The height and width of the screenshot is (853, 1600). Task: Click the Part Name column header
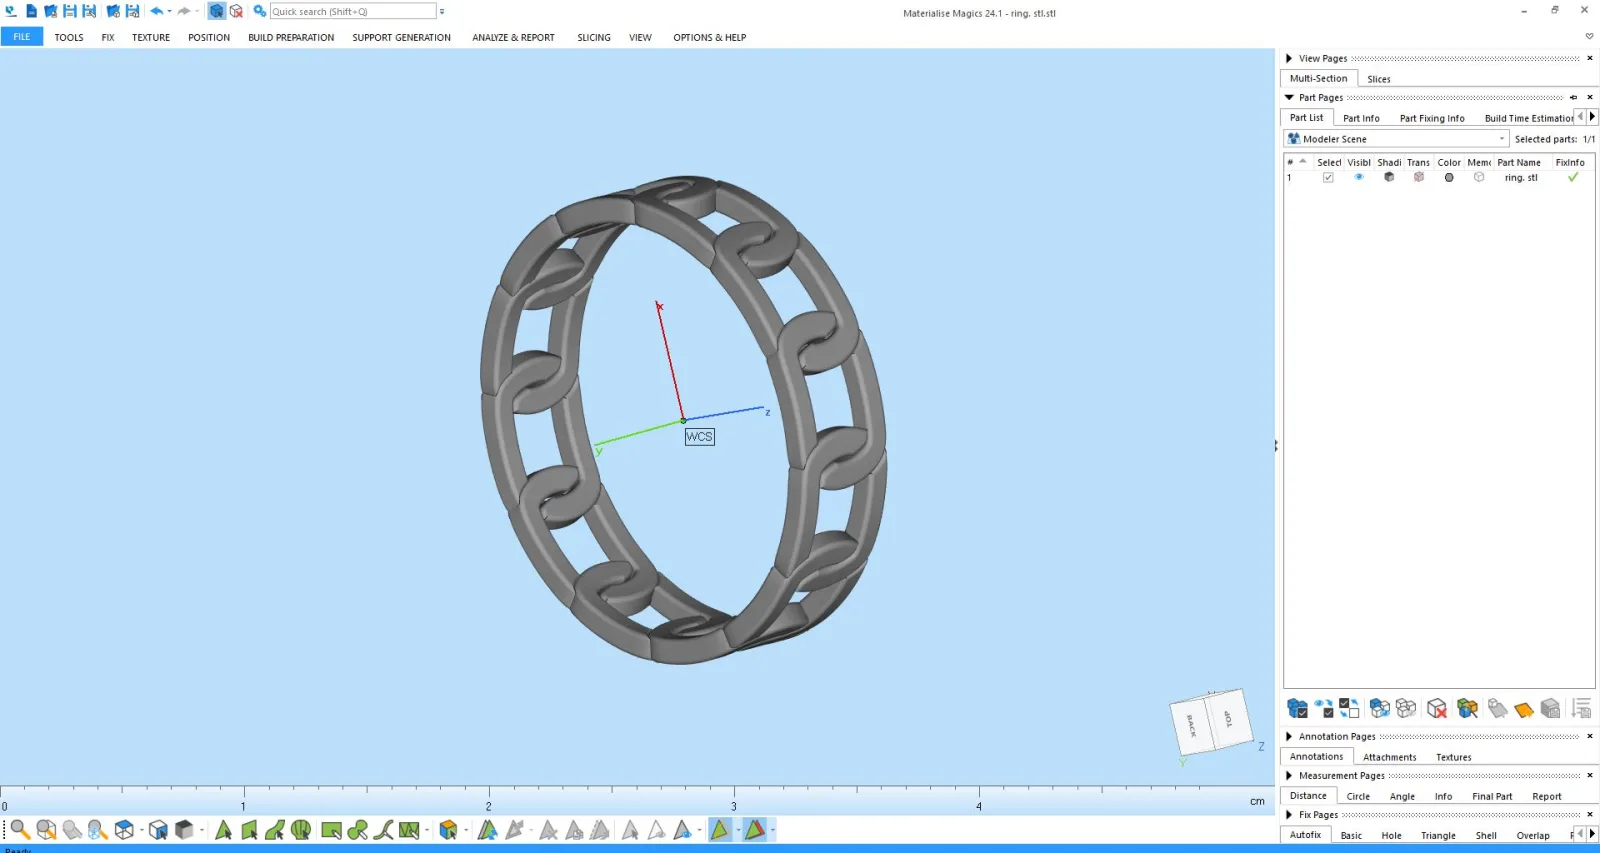[1519, 162]
